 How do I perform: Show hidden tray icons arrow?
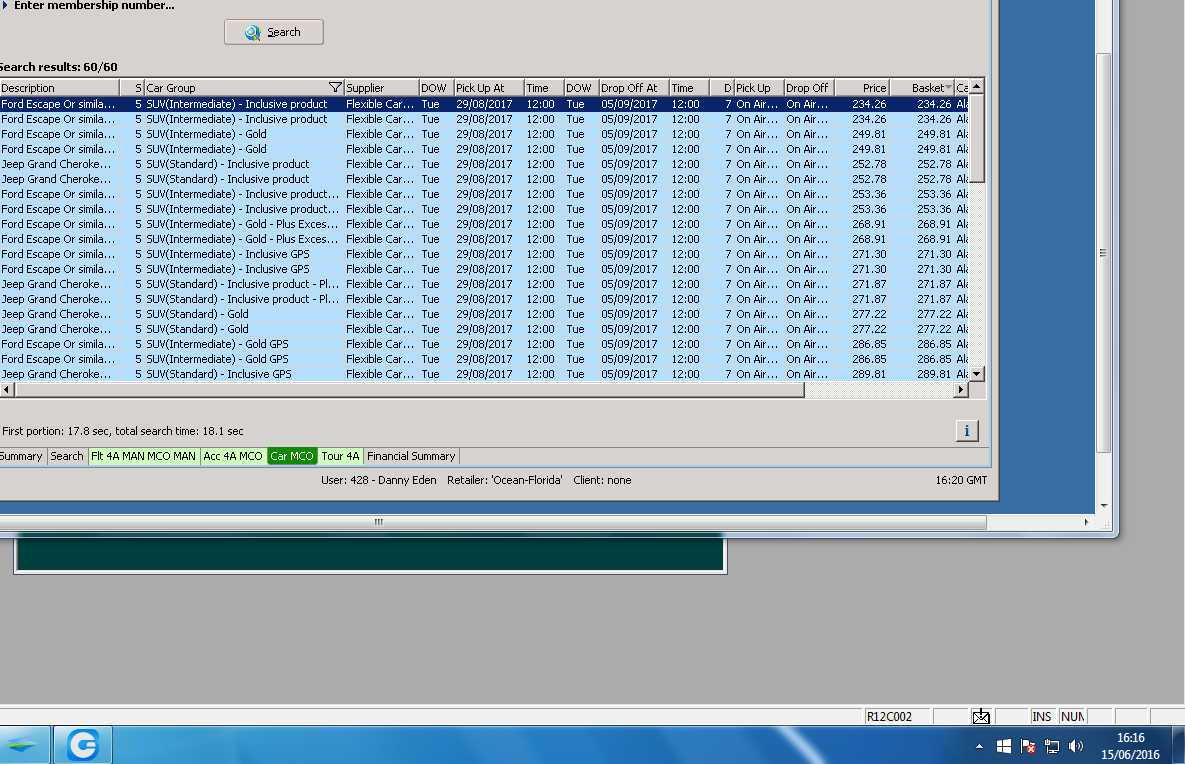pyautogui.click(x=979, y=746)
